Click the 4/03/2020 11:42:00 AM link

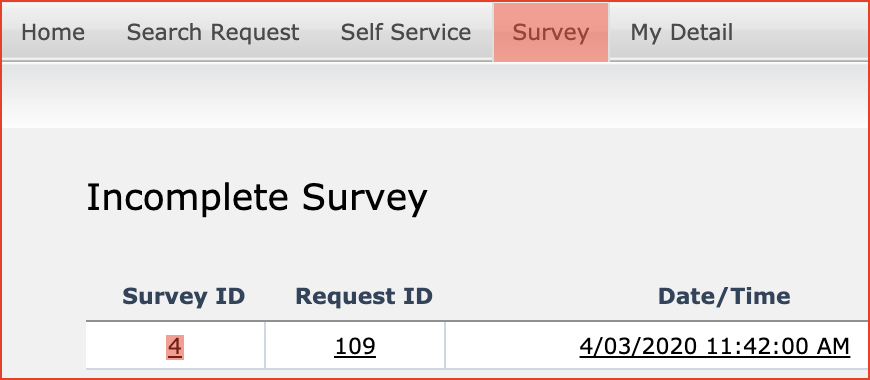[715, 347]
